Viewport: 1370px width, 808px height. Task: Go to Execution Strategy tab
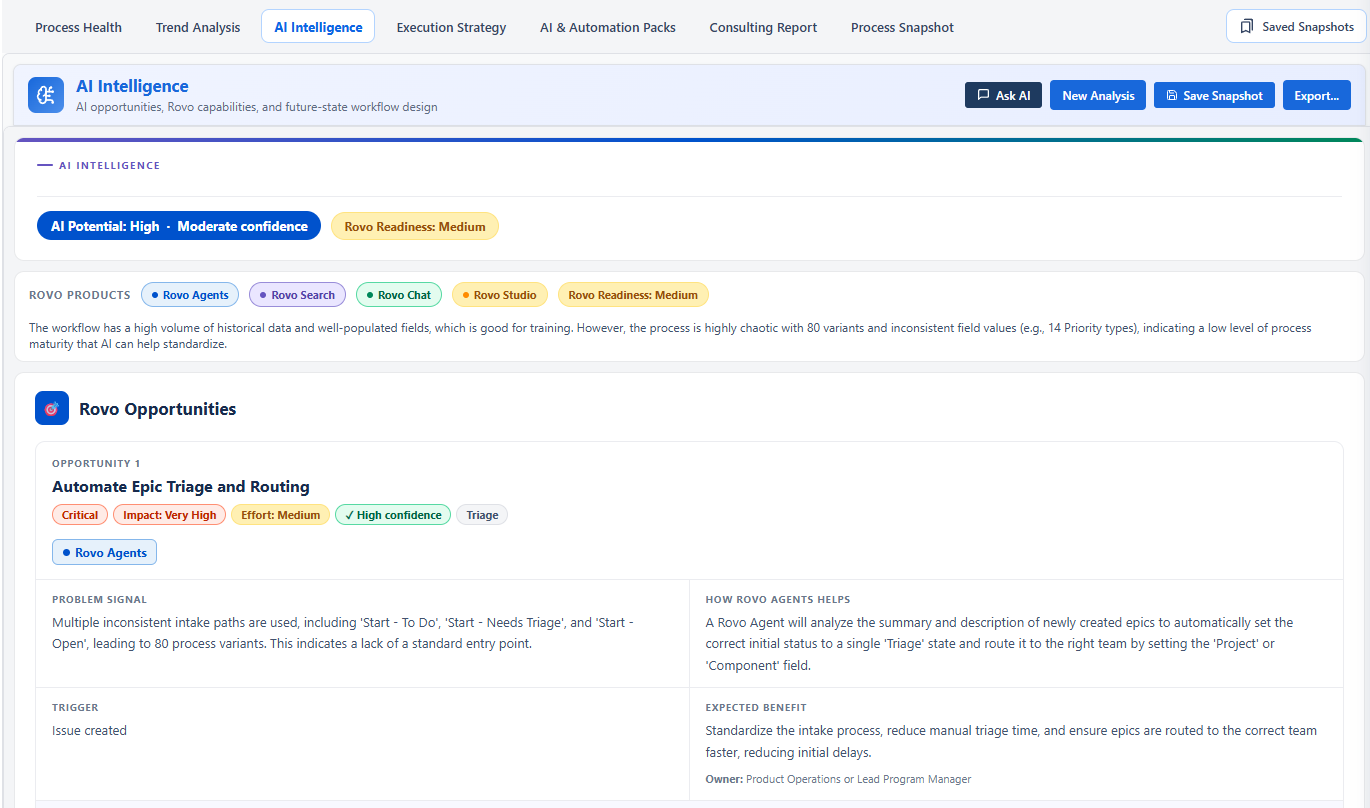451,27
